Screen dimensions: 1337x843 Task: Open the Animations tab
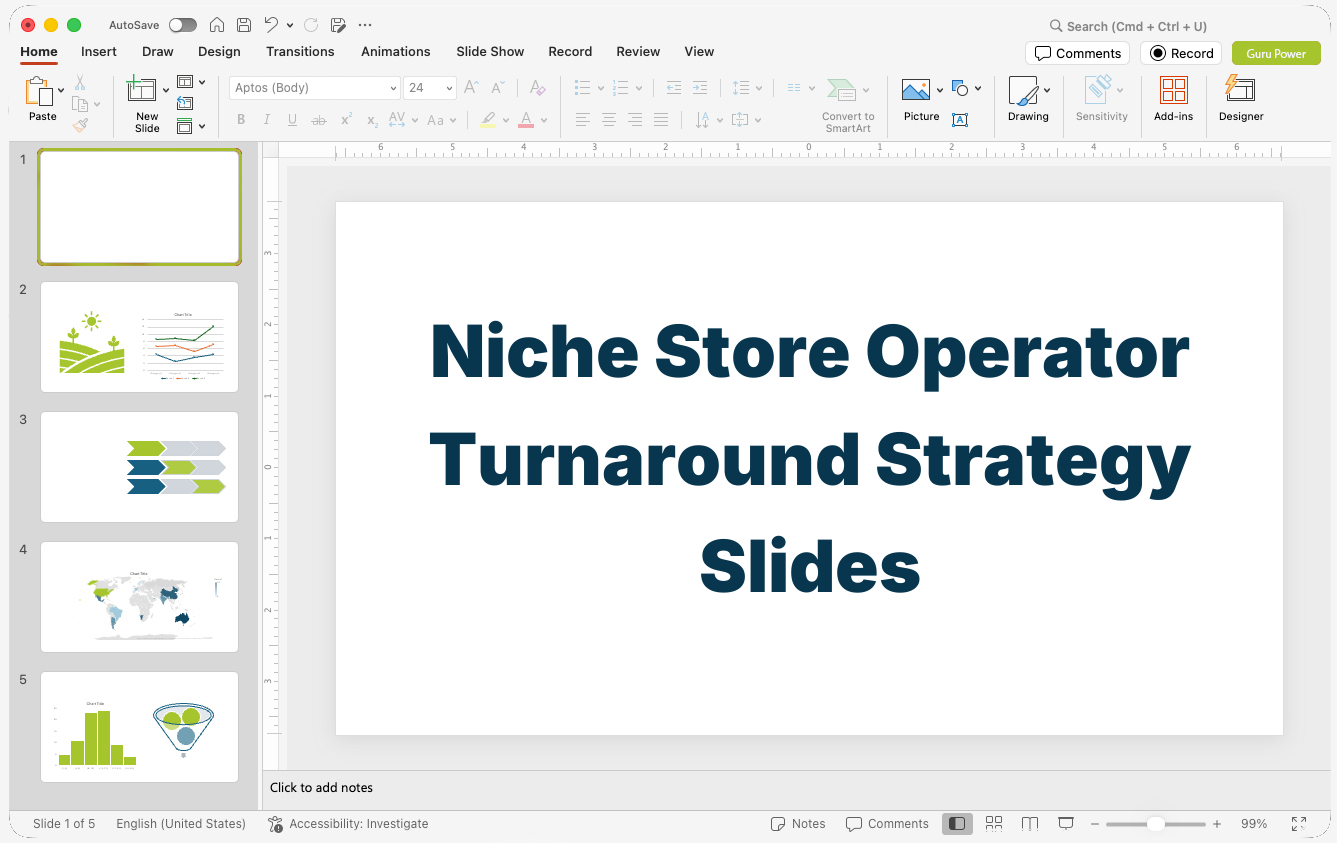[396, 51]
